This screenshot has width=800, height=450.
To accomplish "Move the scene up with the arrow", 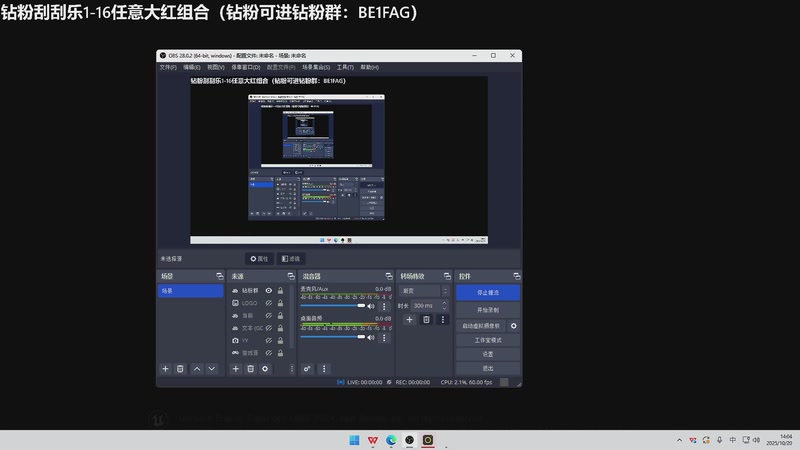I will [197, 369].
